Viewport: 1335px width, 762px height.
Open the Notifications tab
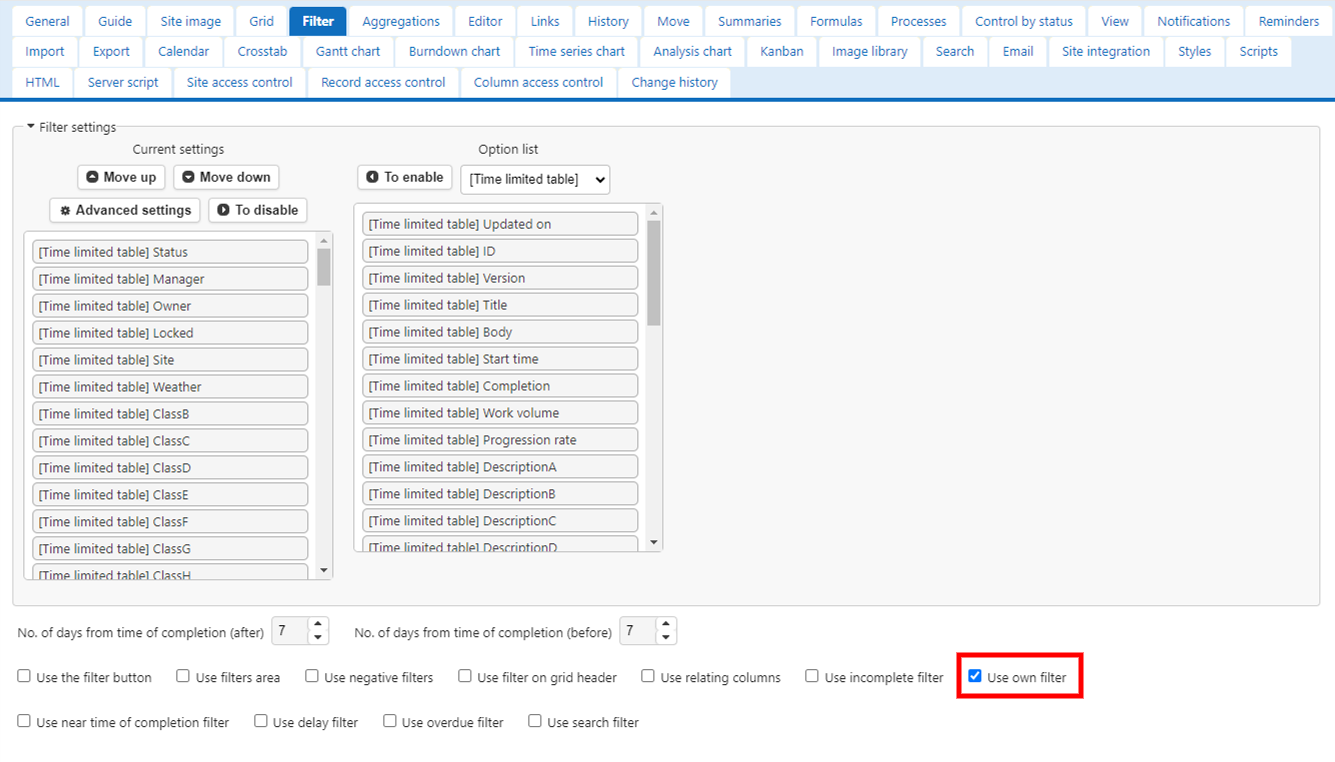click(x=1194, y=21)
